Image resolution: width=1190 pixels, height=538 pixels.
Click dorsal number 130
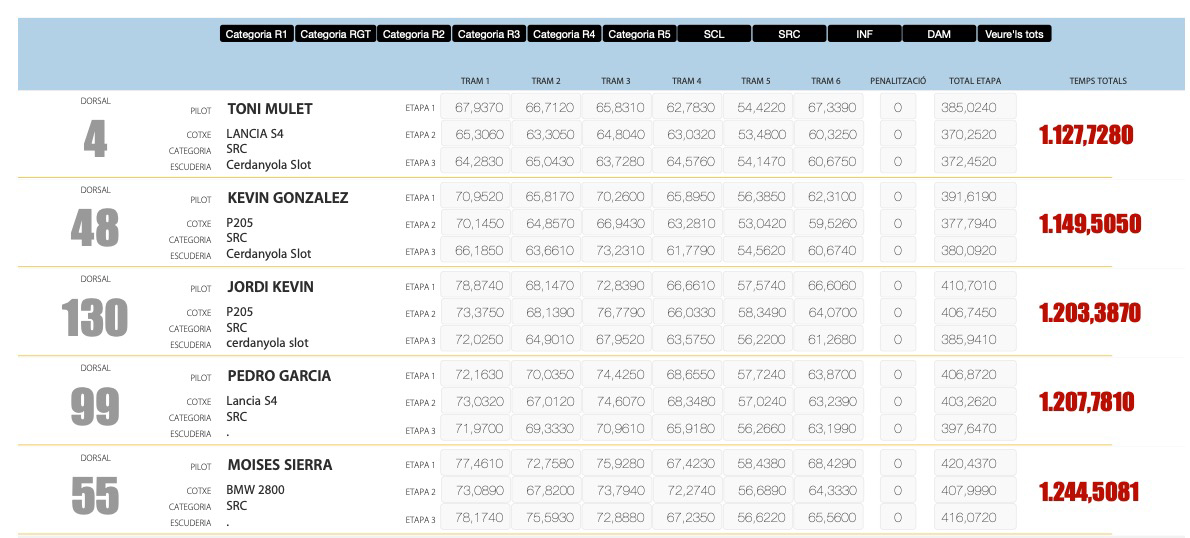click(x=95, y=318)
